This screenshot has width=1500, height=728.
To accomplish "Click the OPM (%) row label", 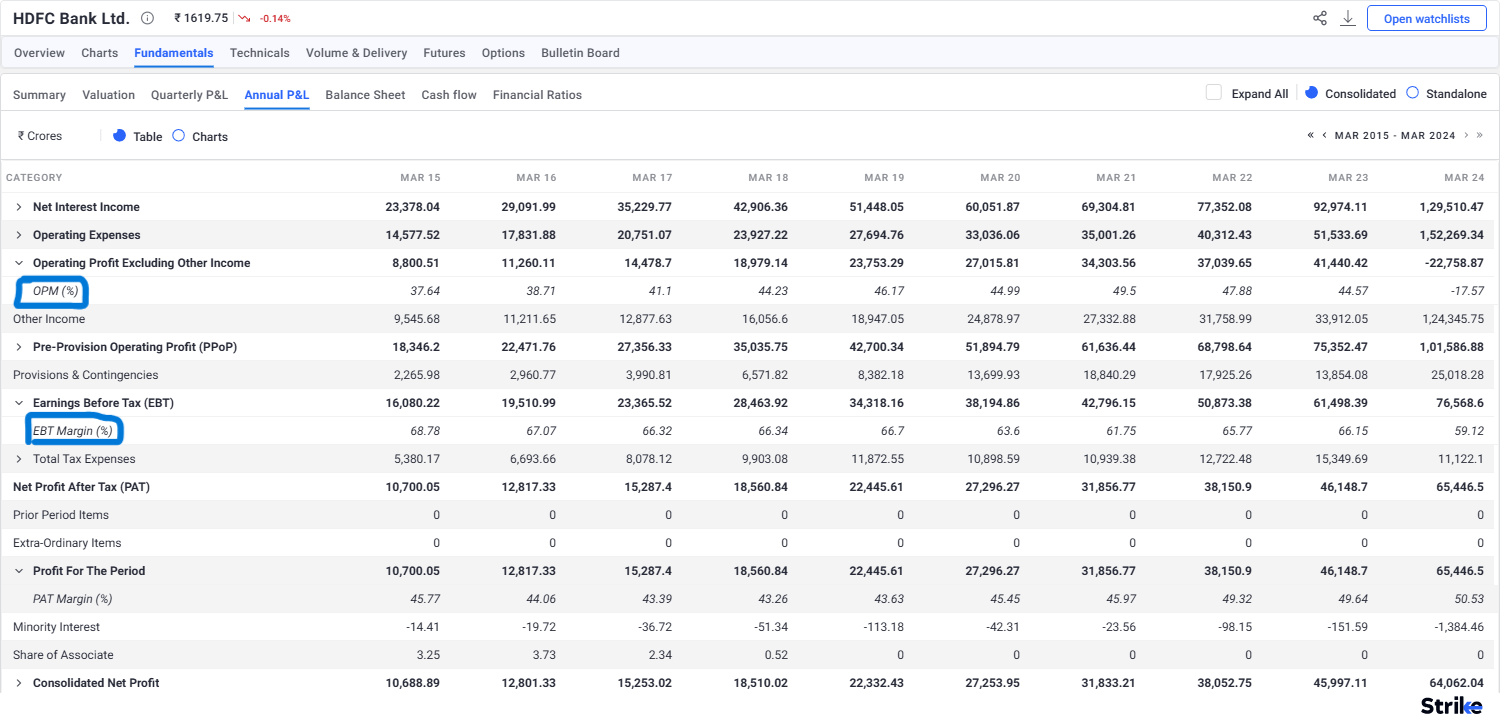I will pyautogui.click(x=55, y=291).
